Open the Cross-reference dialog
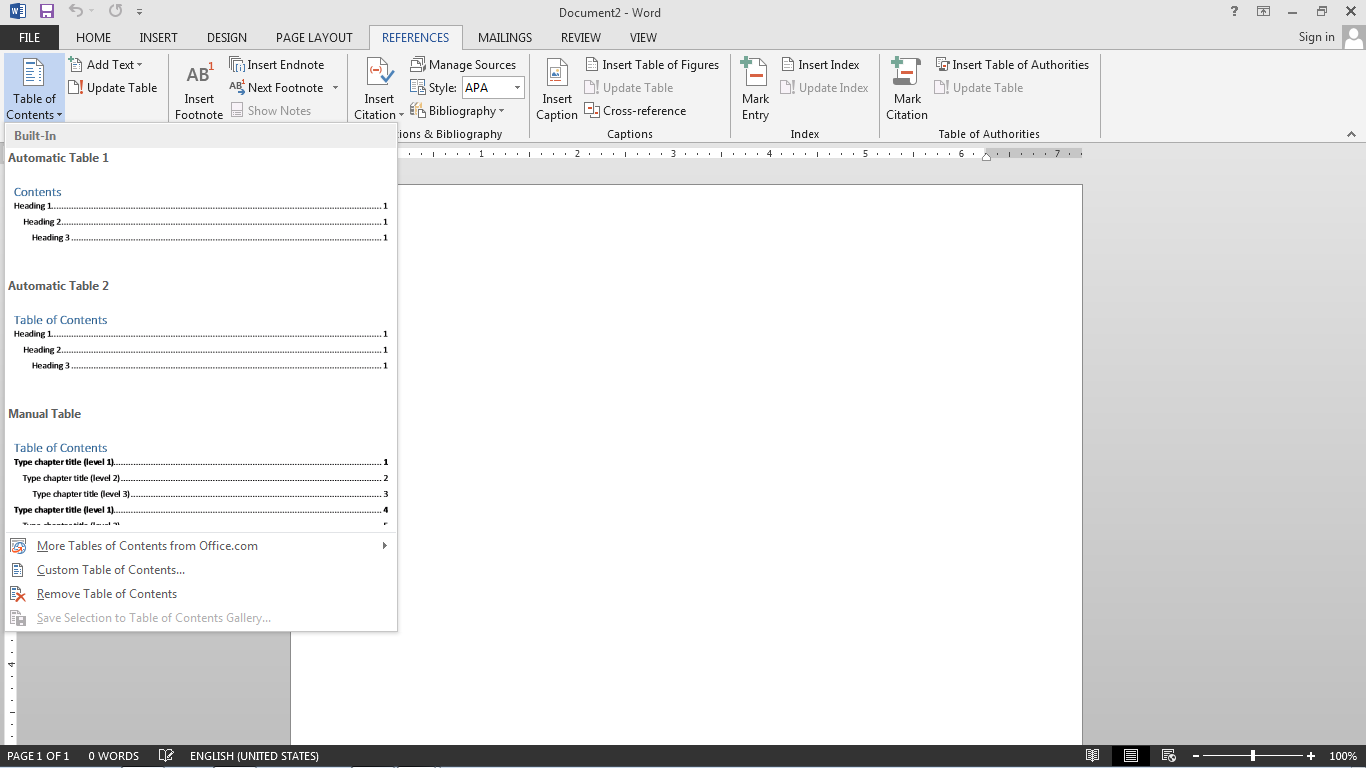This screenshot has height=768, width=1366. coord(636,110)
